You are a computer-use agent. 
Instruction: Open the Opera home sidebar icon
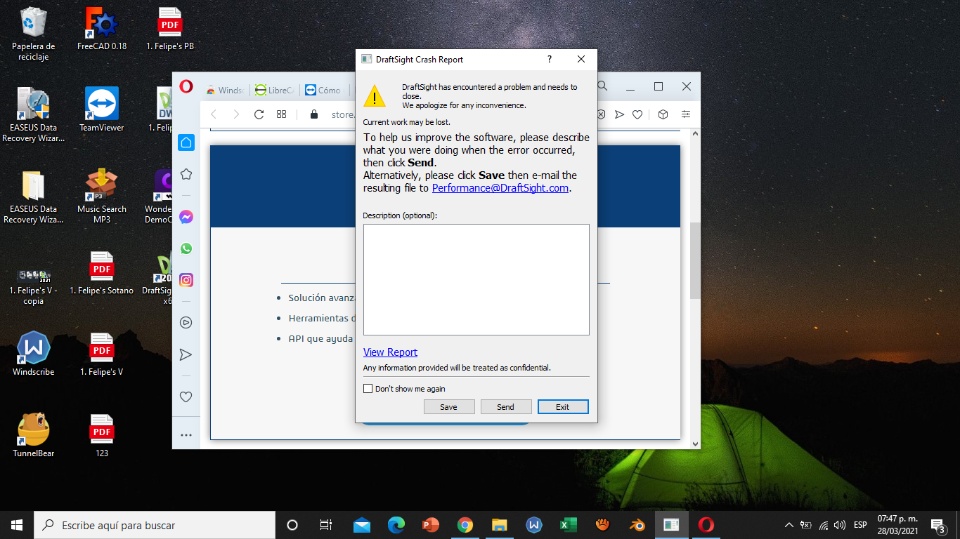(186, 143)
